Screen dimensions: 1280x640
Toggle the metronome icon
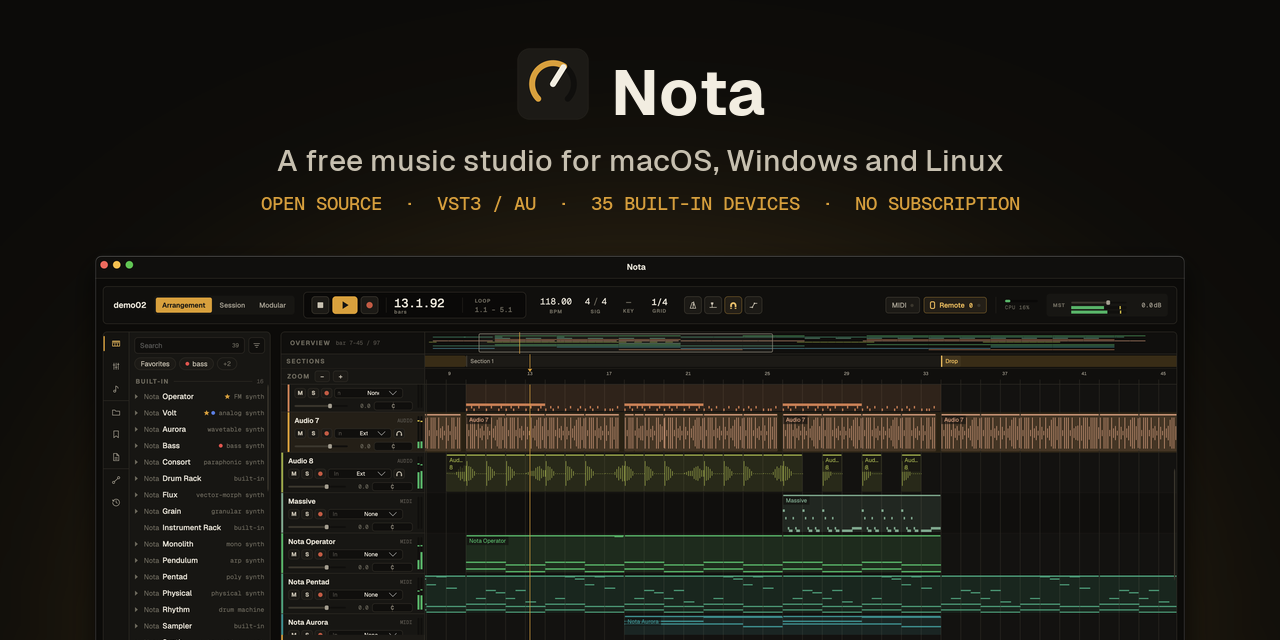point(692,305)
